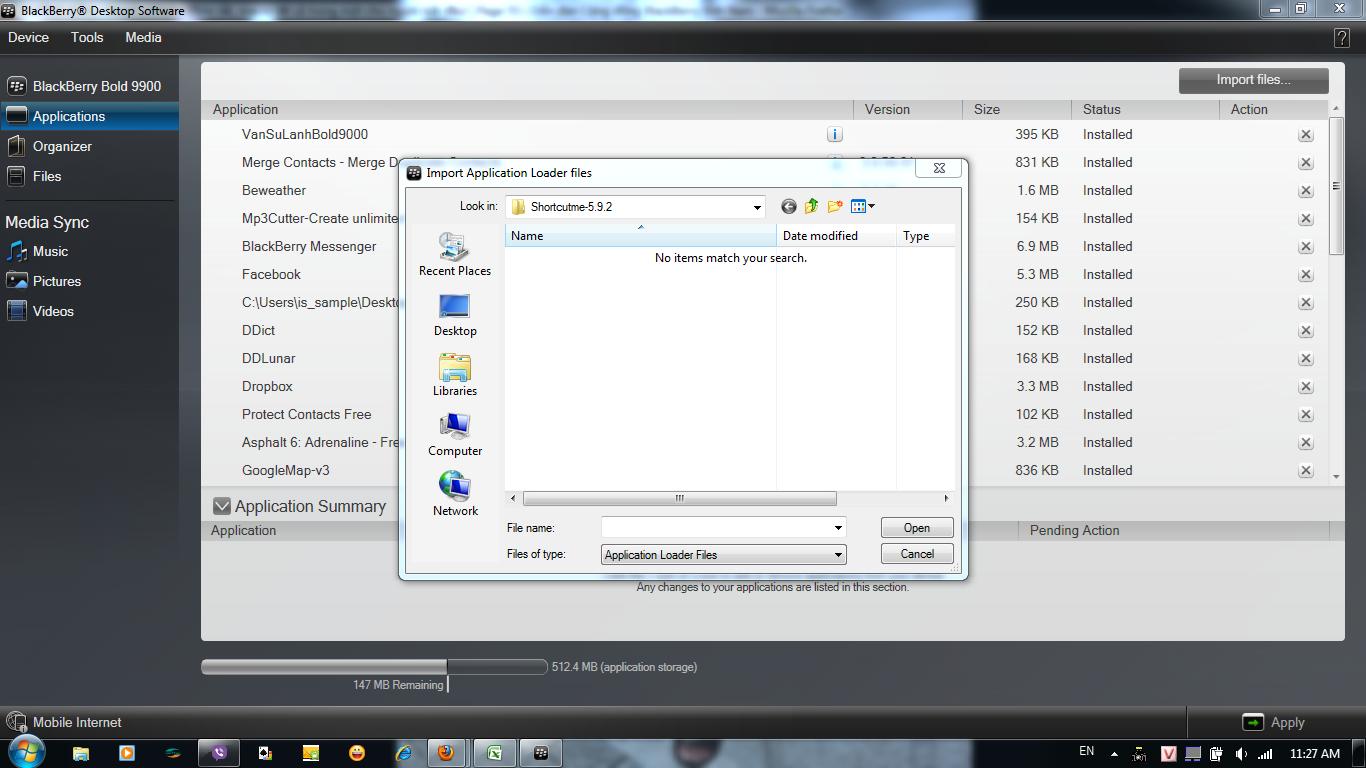Switch to Organizer section
Screen dimensions: 1366x768
pyautogui.click(x=90, y=146)
